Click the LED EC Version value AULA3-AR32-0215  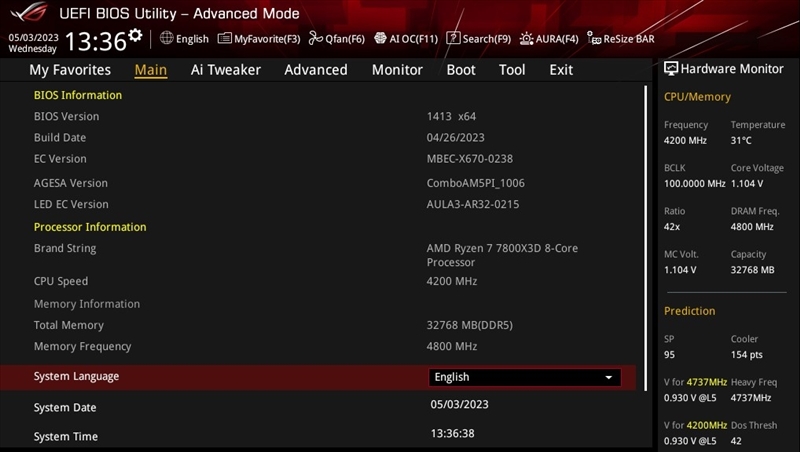[473, 205]
